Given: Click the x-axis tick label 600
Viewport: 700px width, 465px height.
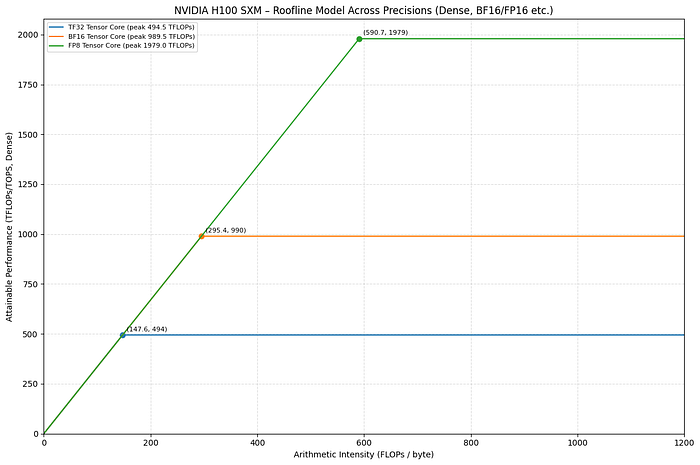Looking at the screenshot, I should [x=364, y=443].
